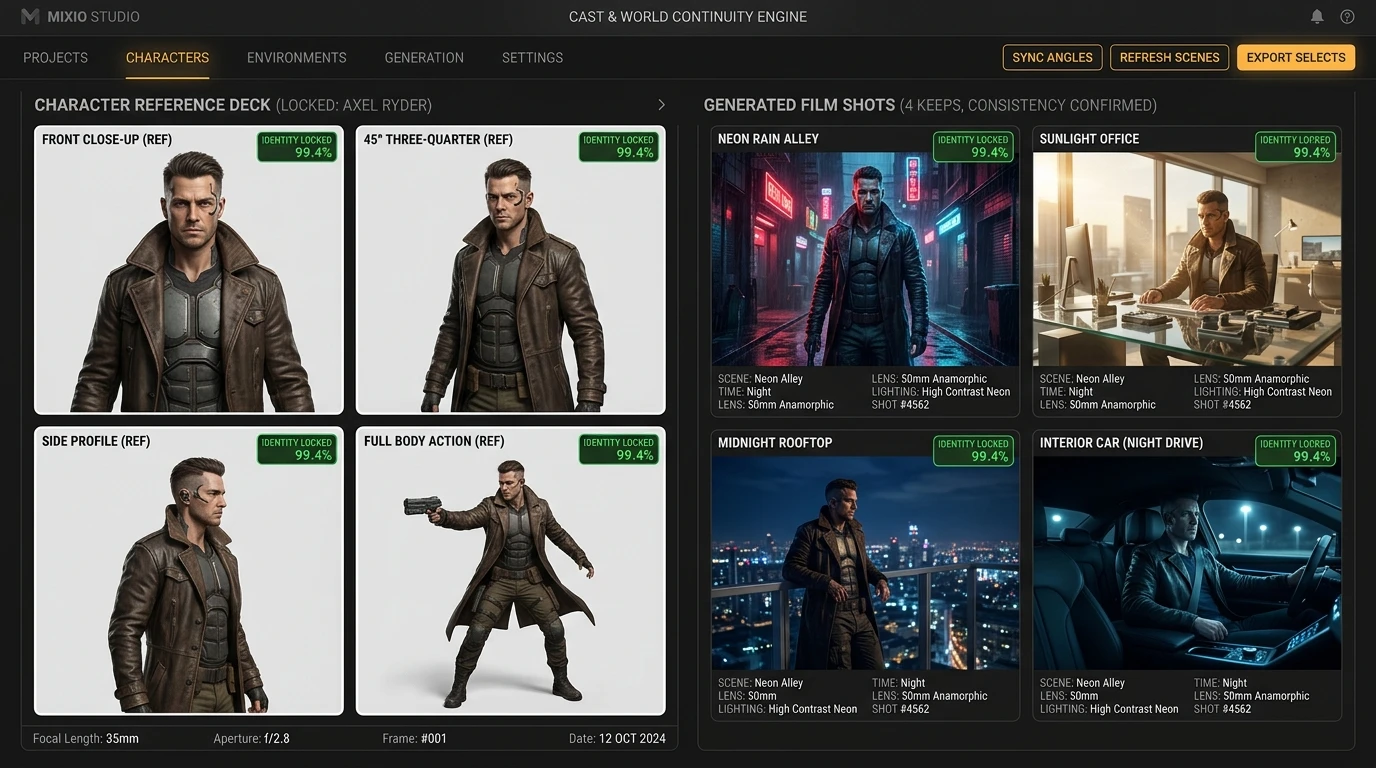This screenshot has width=1376, height=768.
Task: Open the notifications bell icon
Action: tap(1317, 17)
